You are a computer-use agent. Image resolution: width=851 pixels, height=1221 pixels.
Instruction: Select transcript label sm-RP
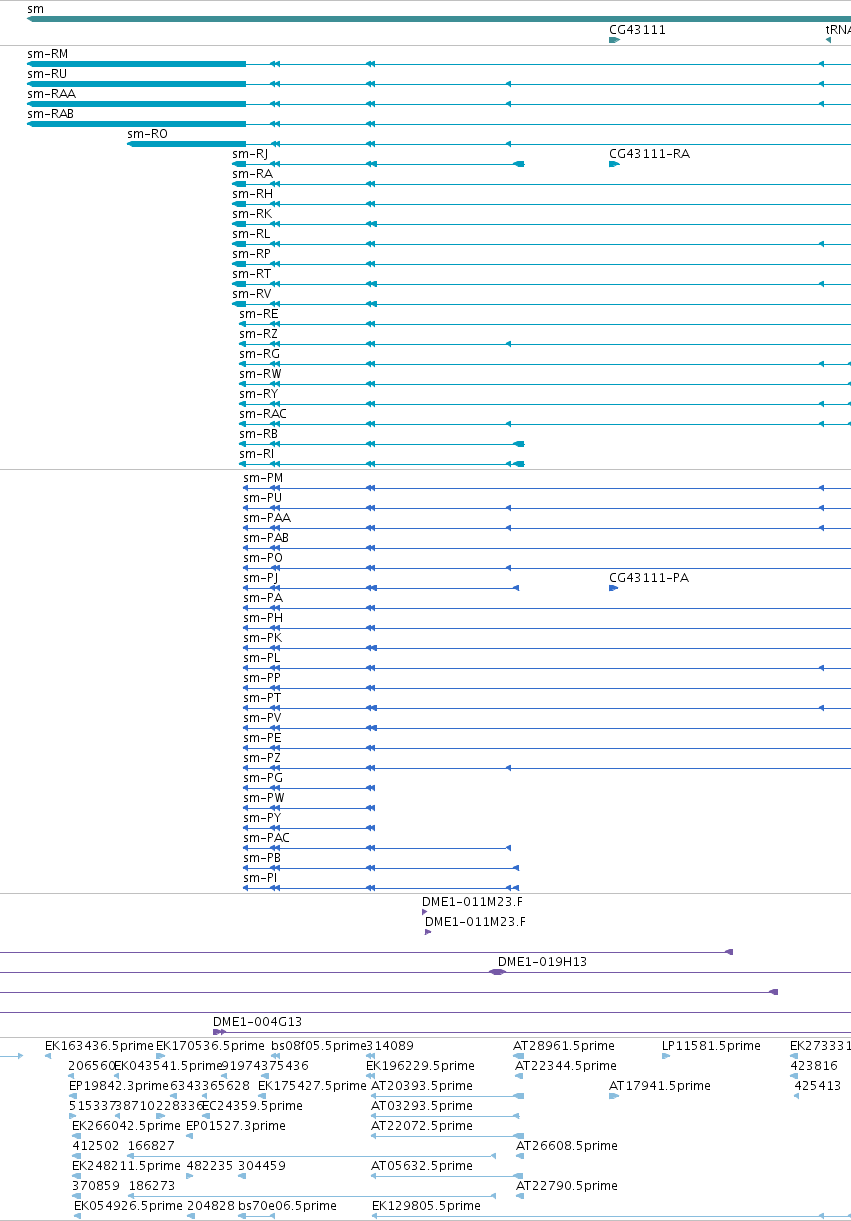click(x=251, y=254)
